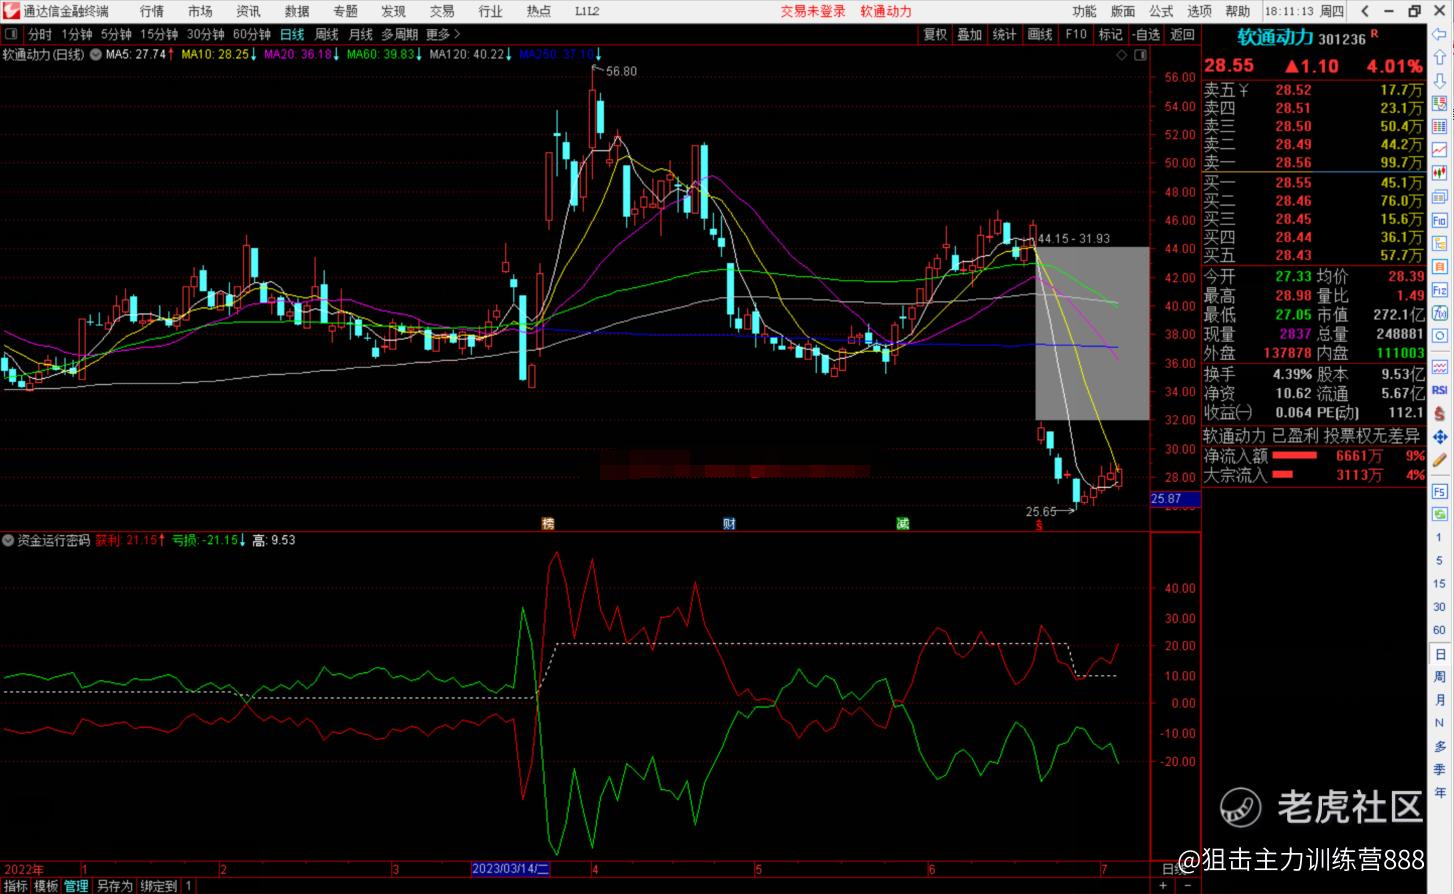Viewport: 1454px width, 894px height.
Task: Click the back arrow icon in right sidebar
Action: (1440, 35)
